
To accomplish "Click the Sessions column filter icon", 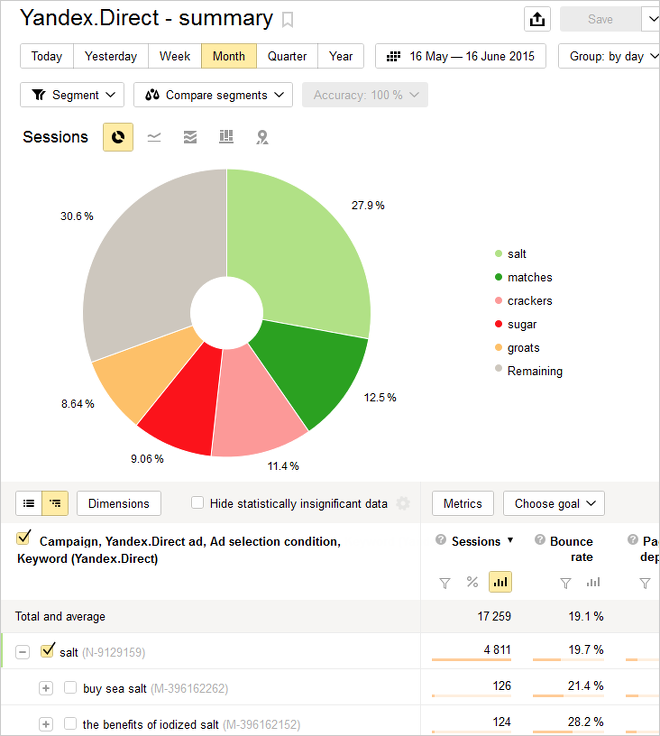I will click(x=445, y=582).
